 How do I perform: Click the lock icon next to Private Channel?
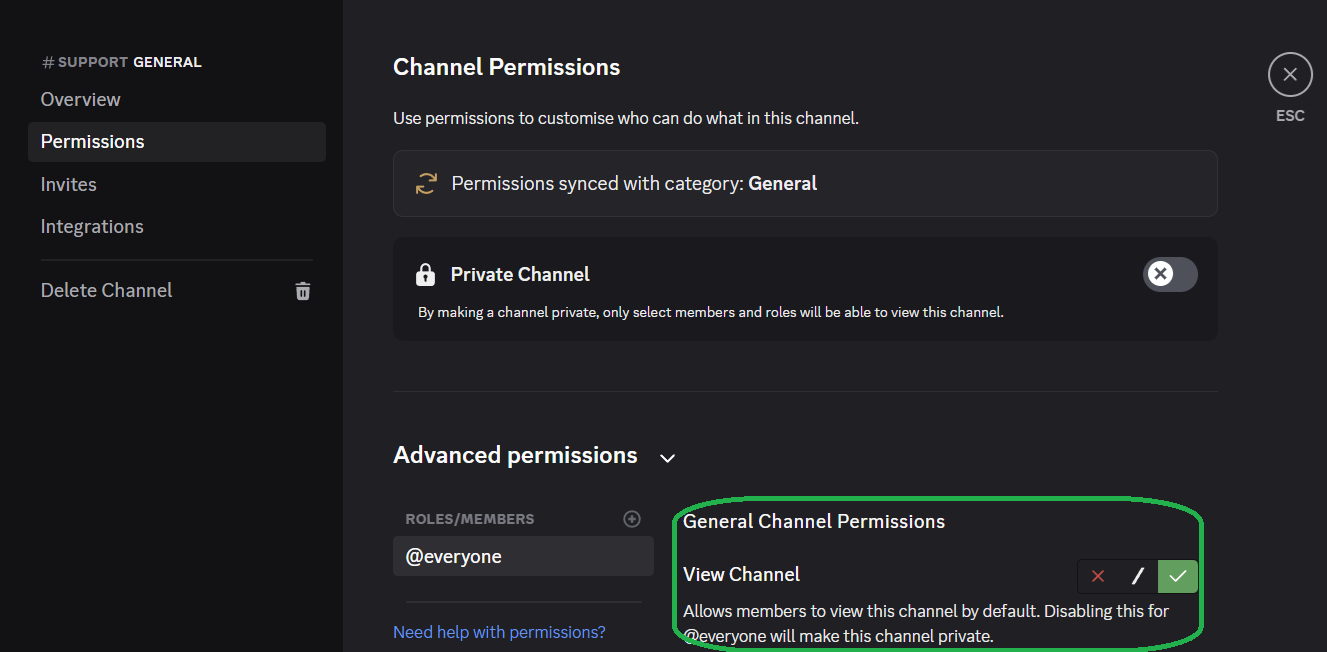425,273
